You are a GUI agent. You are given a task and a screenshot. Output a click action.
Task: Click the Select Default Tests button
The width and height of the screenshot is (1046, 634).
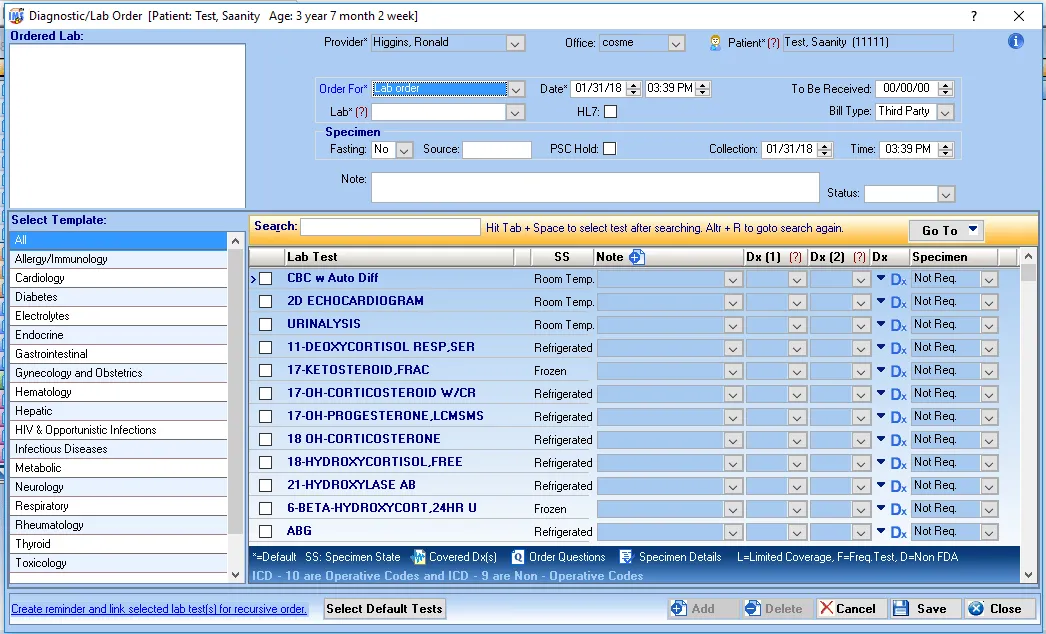point(384,608)
